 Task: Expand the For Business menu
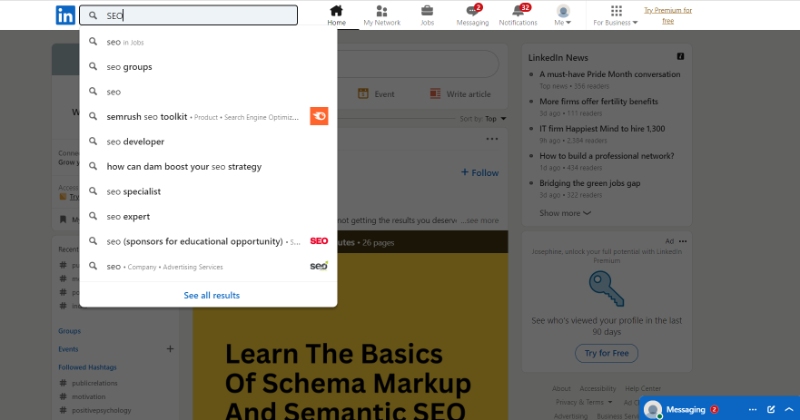click(x=615, y=15)
